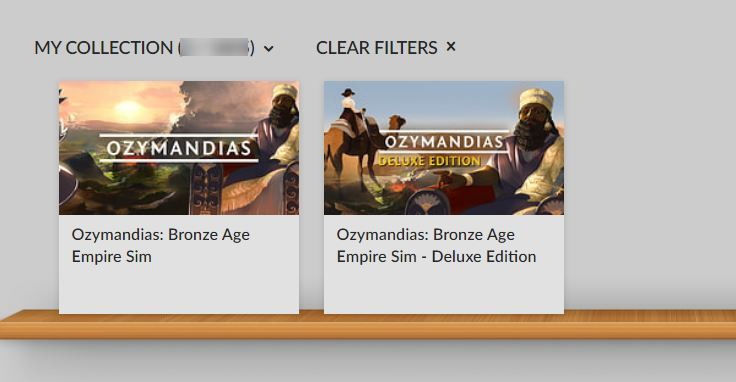Click the blurred collection count in parentheses
The image size is (736, 382).
(215, 47)
